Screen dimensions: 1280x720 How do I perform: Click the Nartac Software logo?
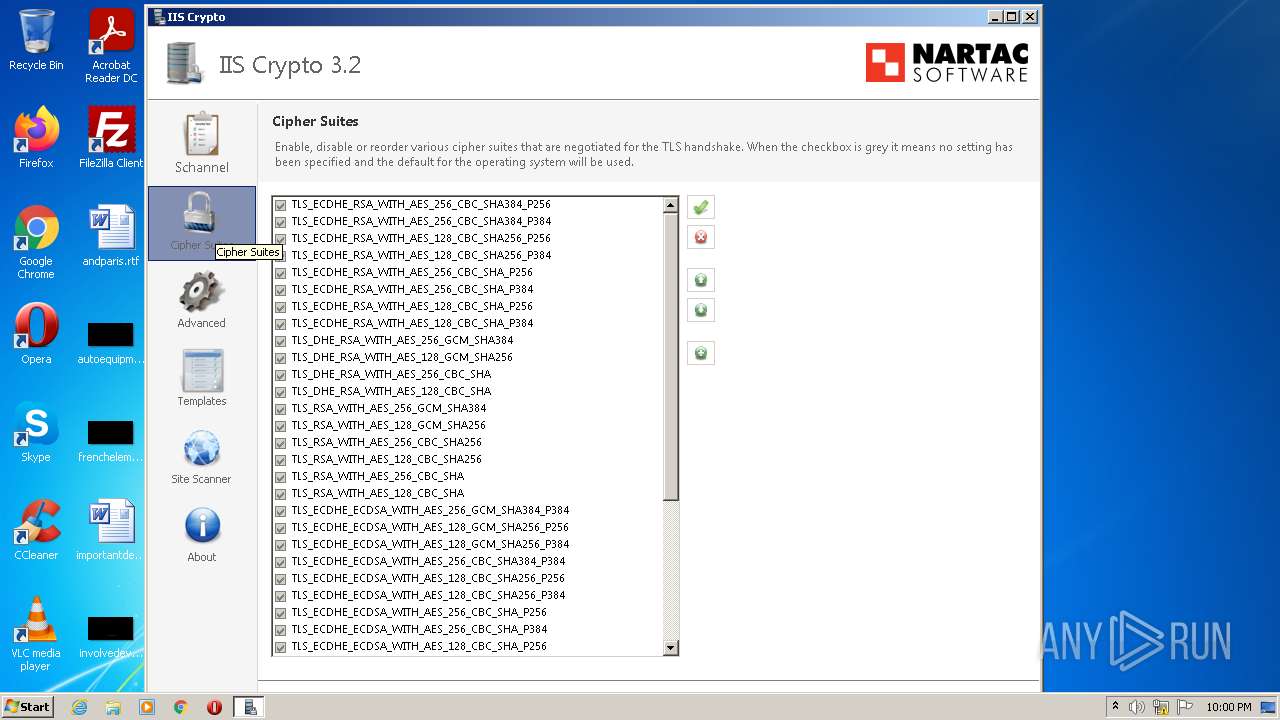tap(946, 63)
